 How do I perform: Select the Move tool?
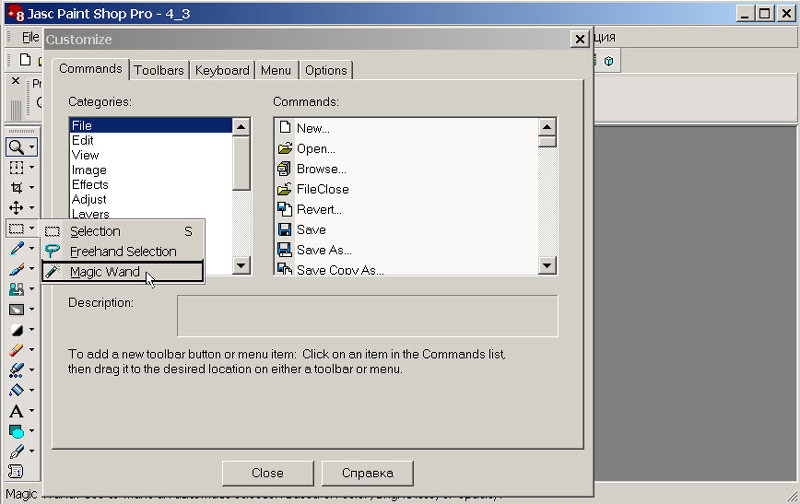pos(16,208)
